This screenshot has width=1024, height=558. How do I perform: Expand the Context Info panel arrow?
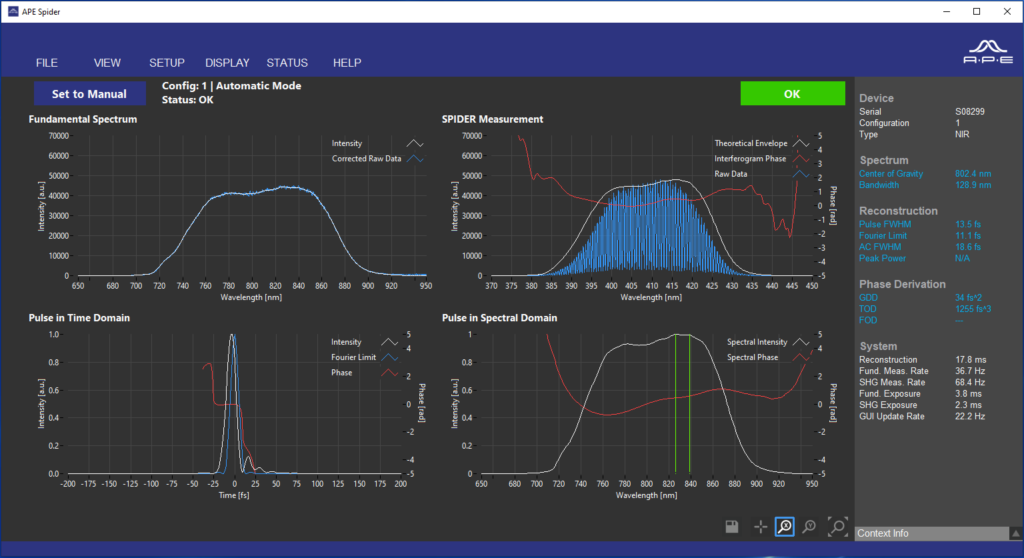(1016, 533)
